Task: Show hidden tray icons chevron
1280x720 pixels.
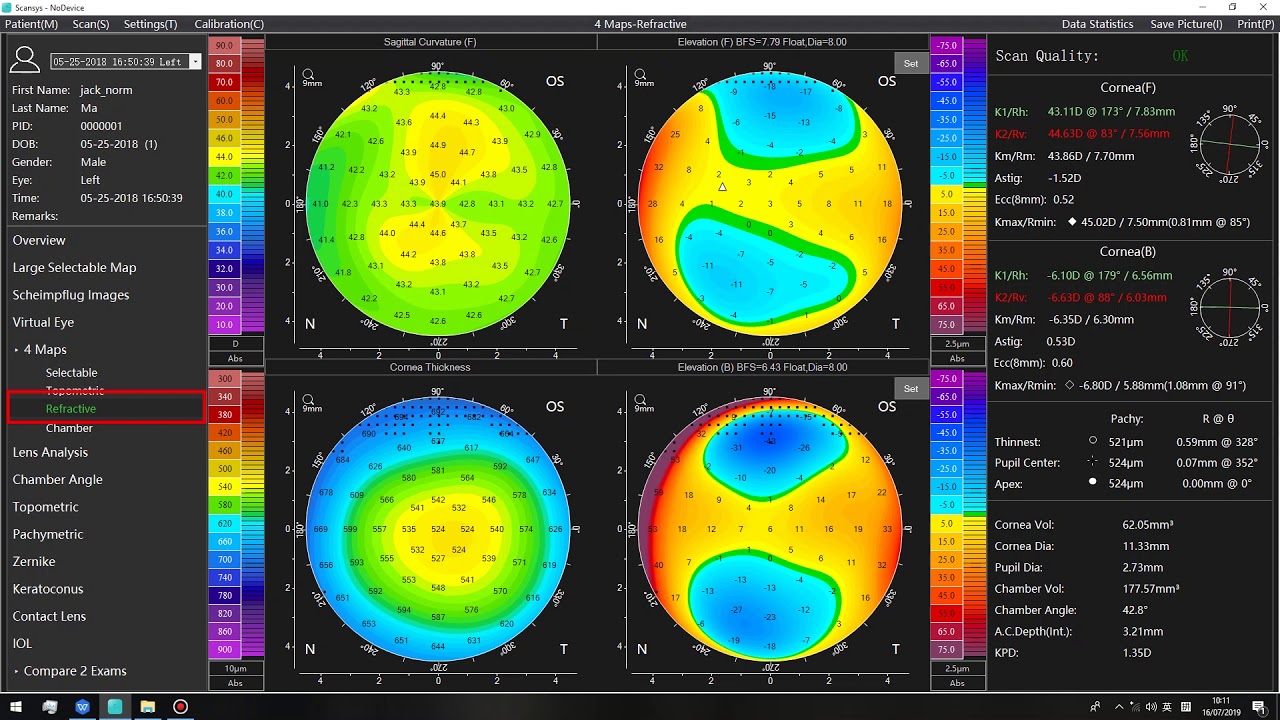Action: (1119, 707)
